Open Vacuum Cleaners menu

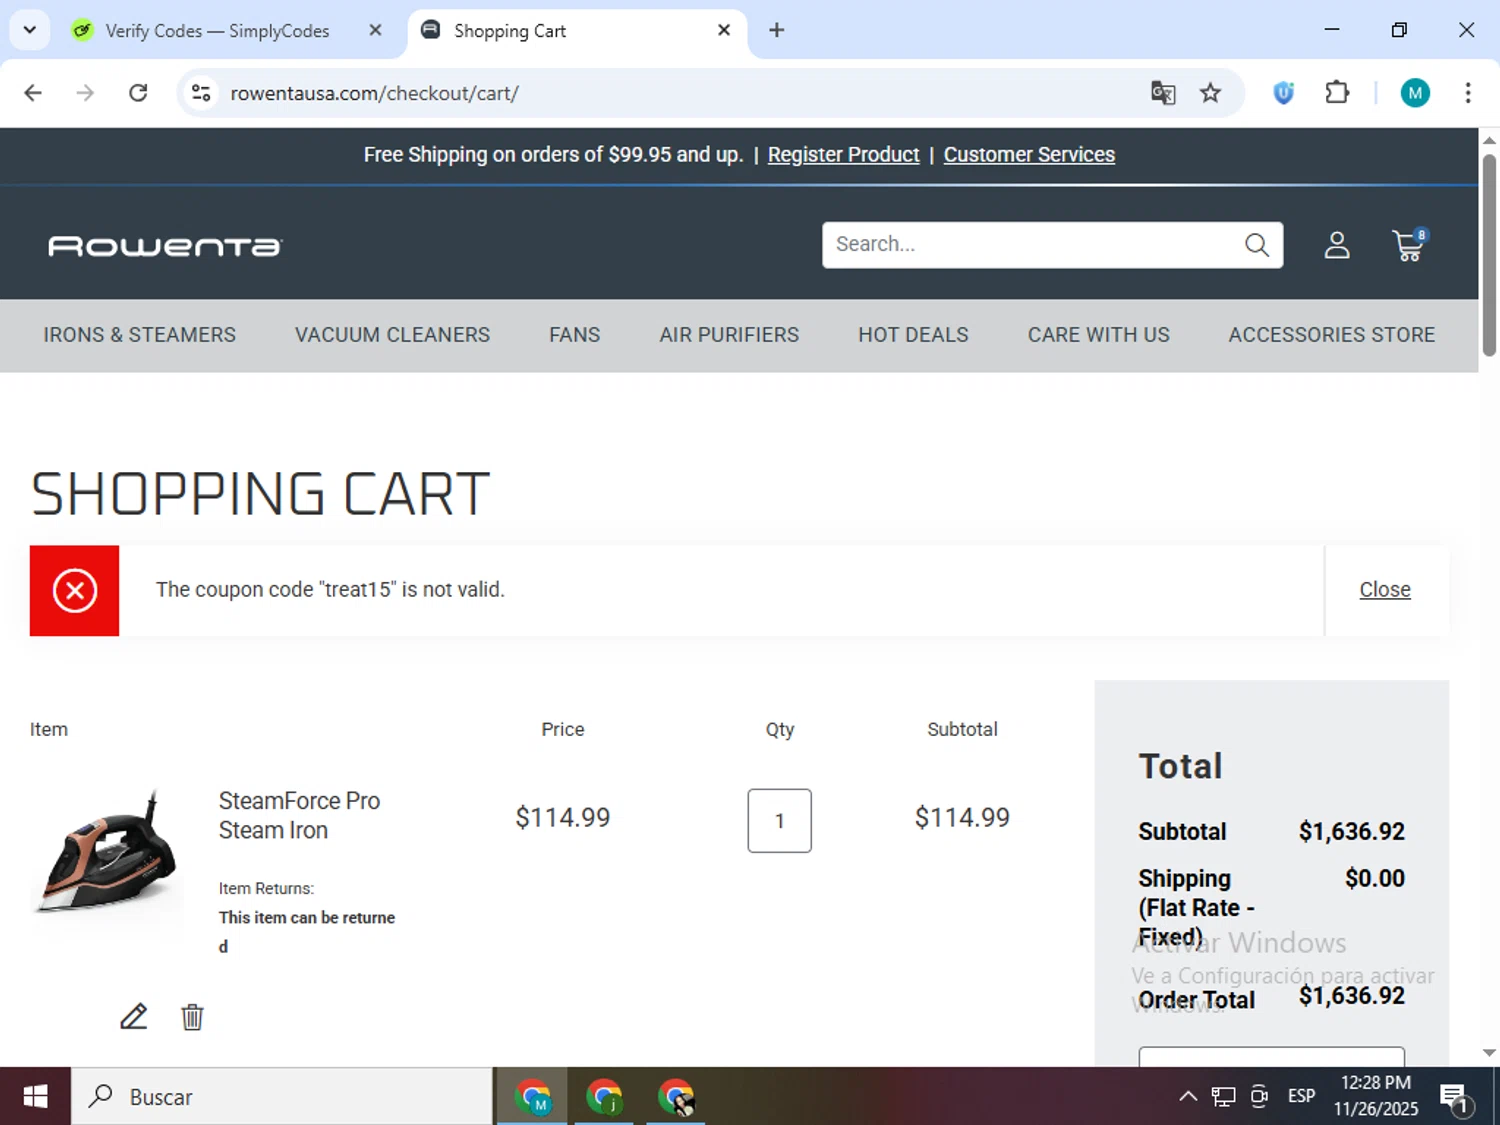[392, 335]
